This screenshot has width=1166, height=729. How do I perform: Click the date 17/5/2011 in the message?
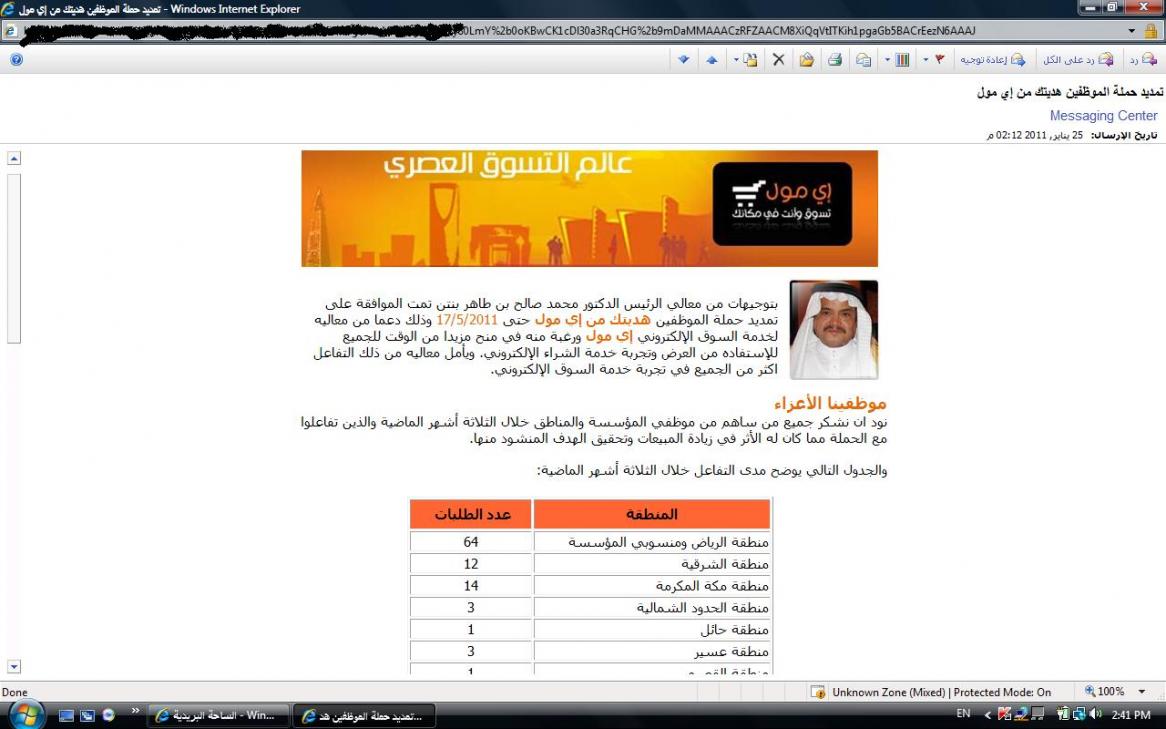[466, 321]
